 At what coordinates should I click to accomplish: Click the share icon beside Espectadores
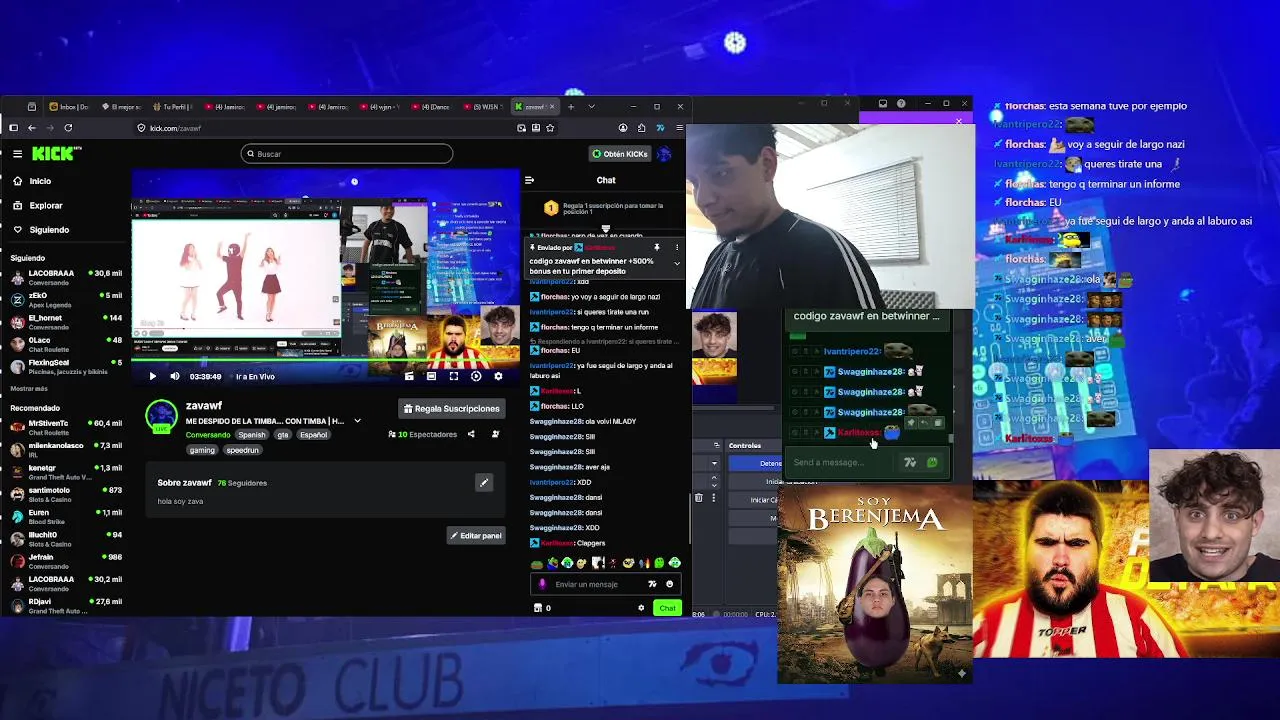pos(471,435)
